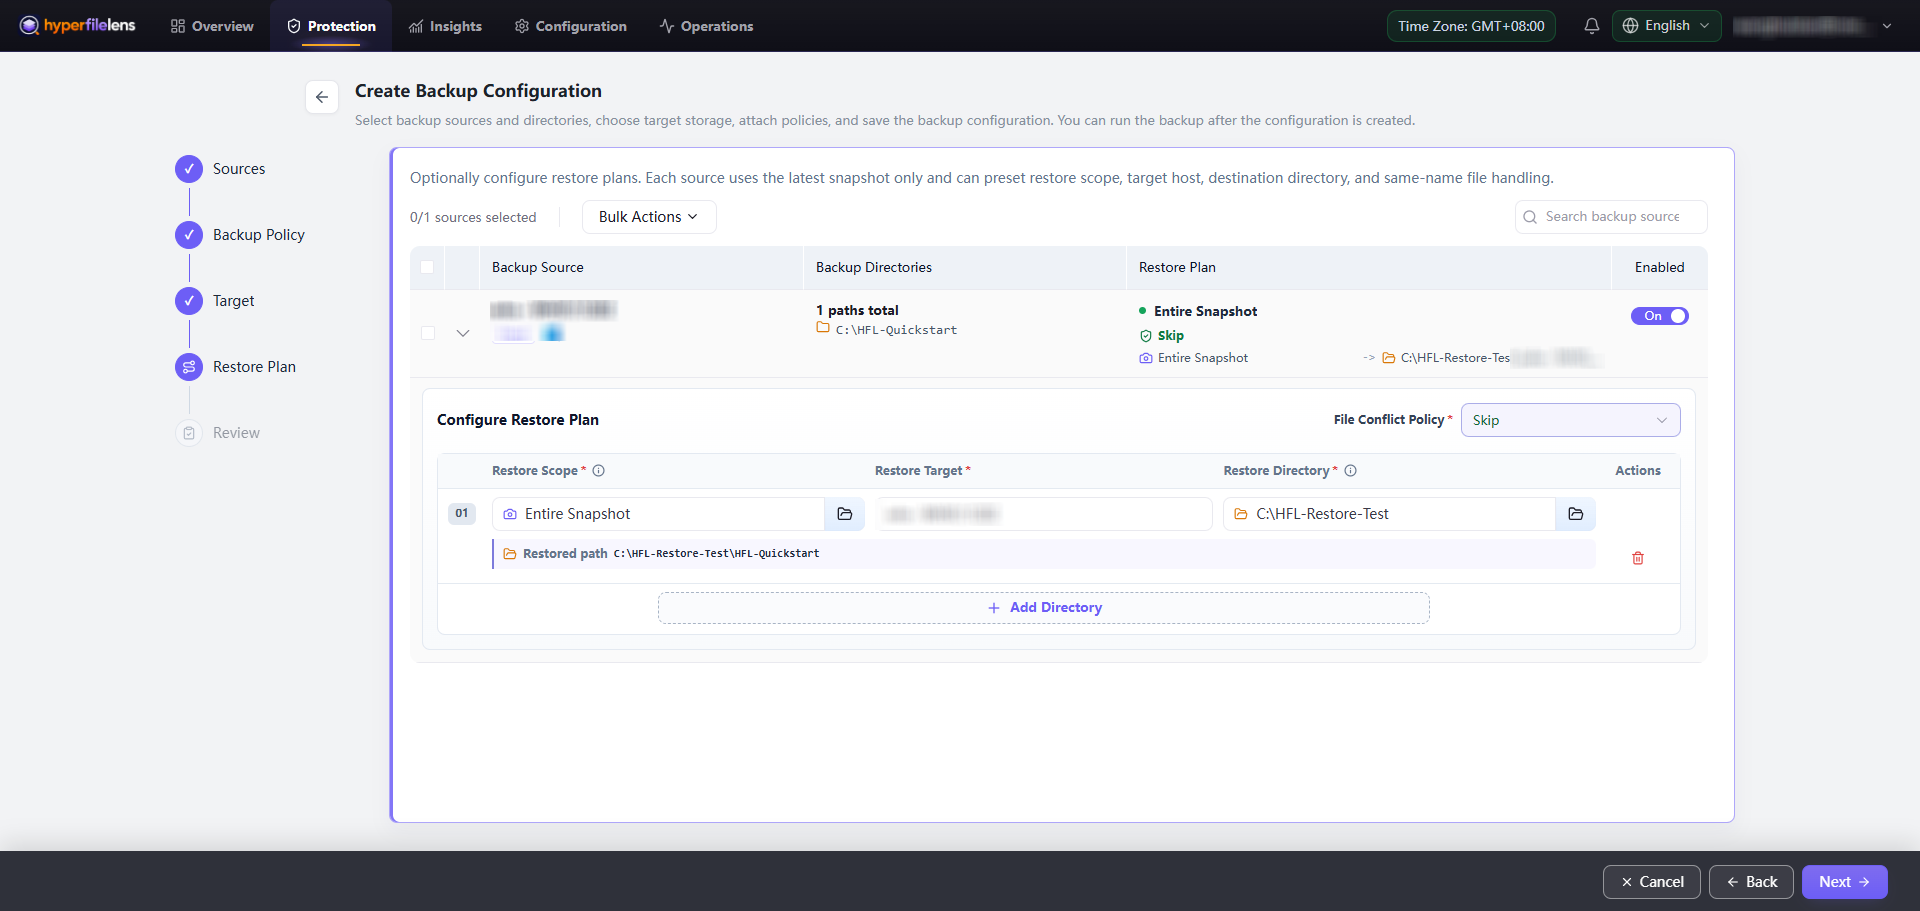Check the select-all sources checkbox
This screenshot has width=1920, height=911.
427,267
